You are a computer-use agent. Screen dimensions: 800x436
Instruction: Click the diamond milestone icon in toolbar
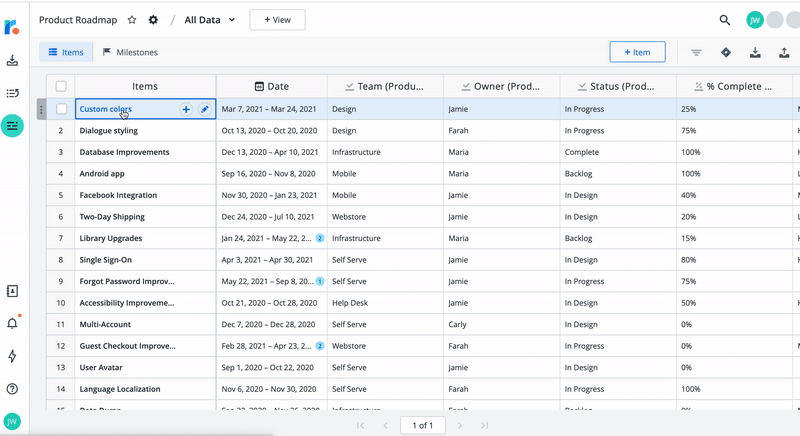[726, 52]
